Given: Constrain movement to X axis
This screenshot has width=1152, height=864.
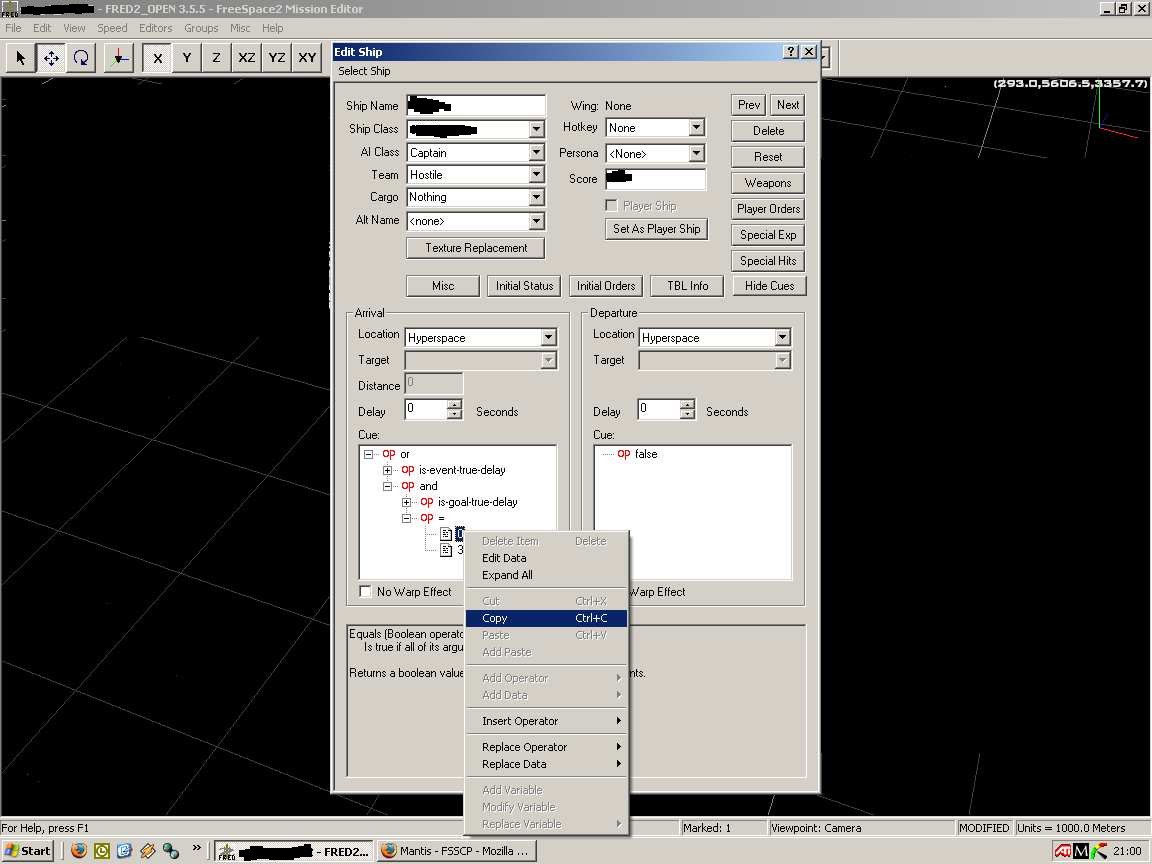Looking at the screenshot, I should pyautogui.click(x=157, y=57).
